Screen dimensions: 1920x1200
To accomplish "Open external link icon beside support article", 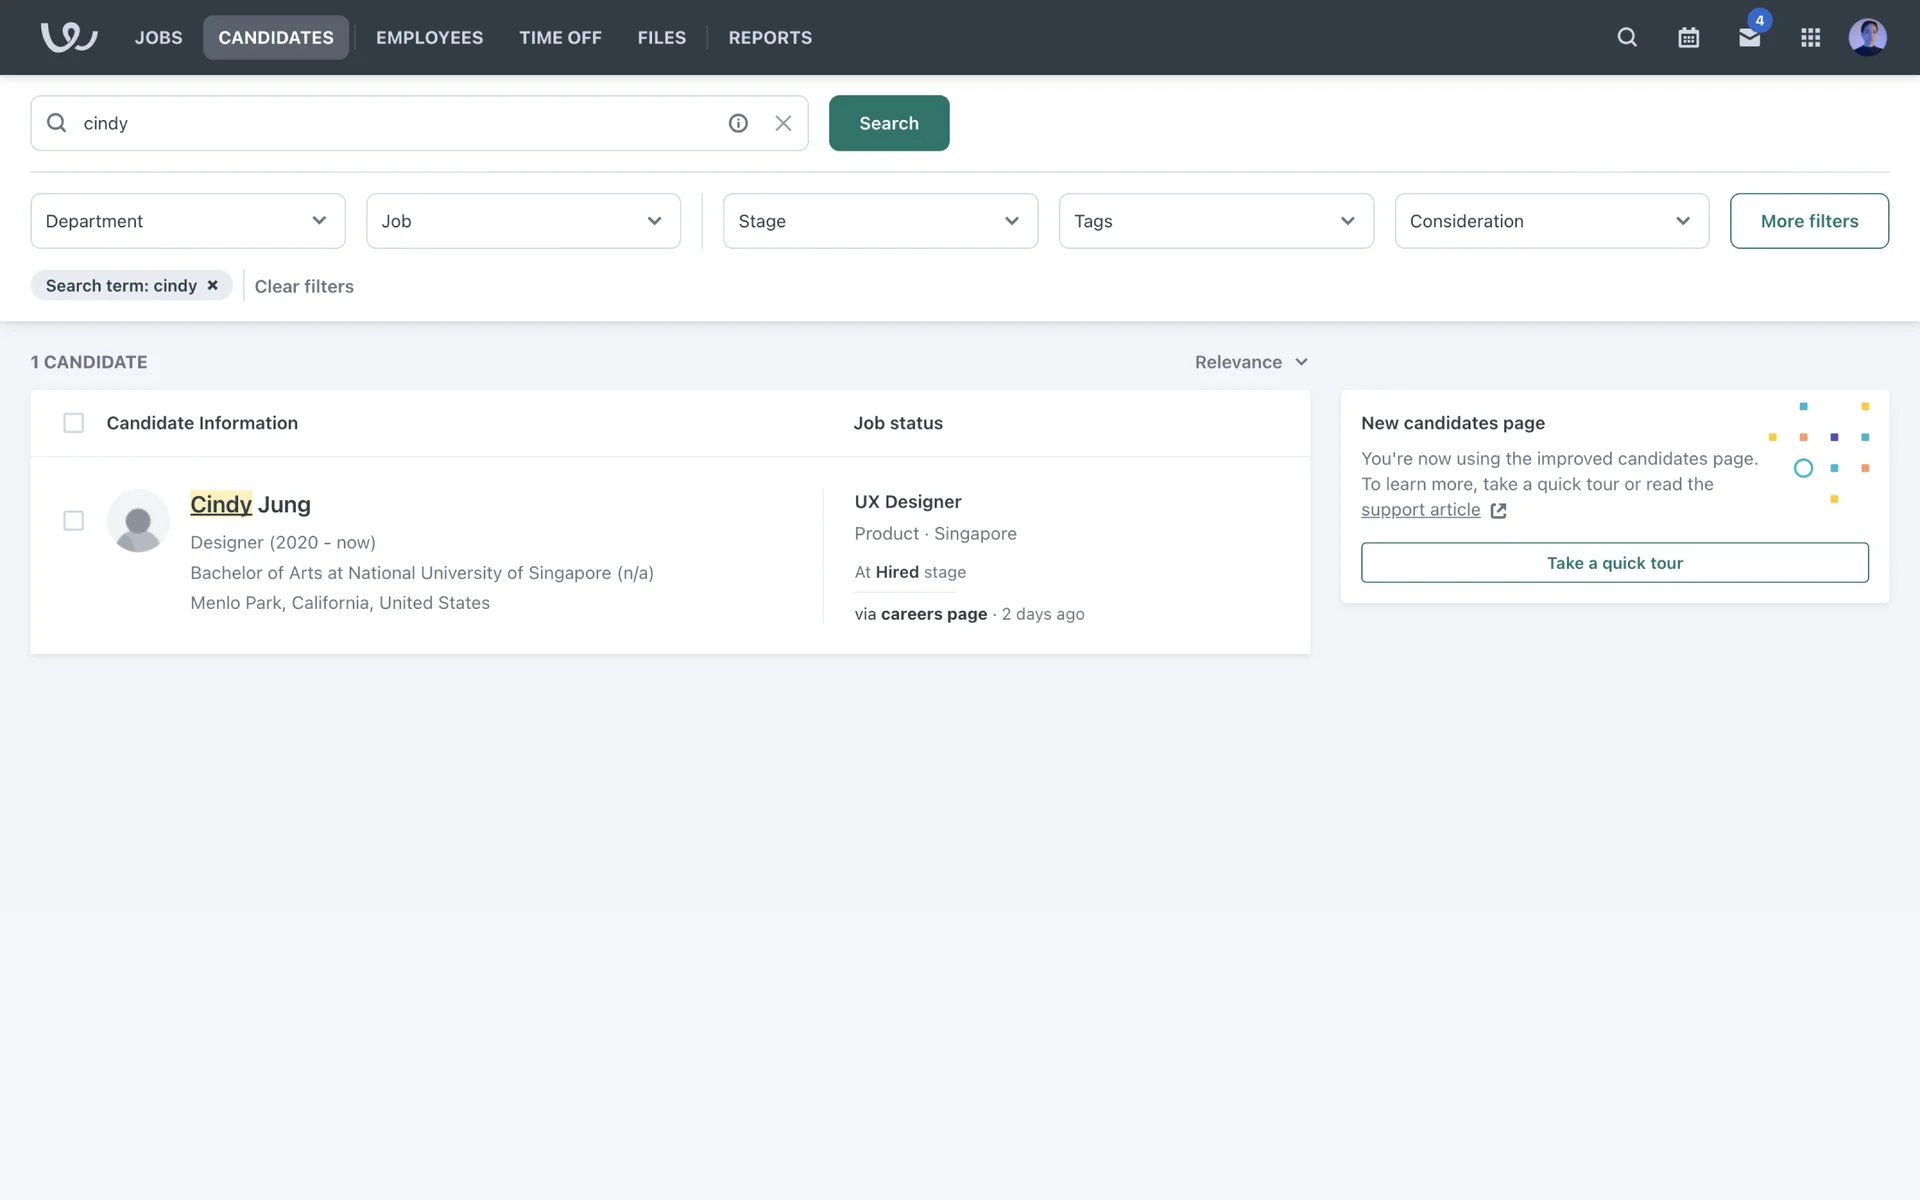I will 1498,510.
